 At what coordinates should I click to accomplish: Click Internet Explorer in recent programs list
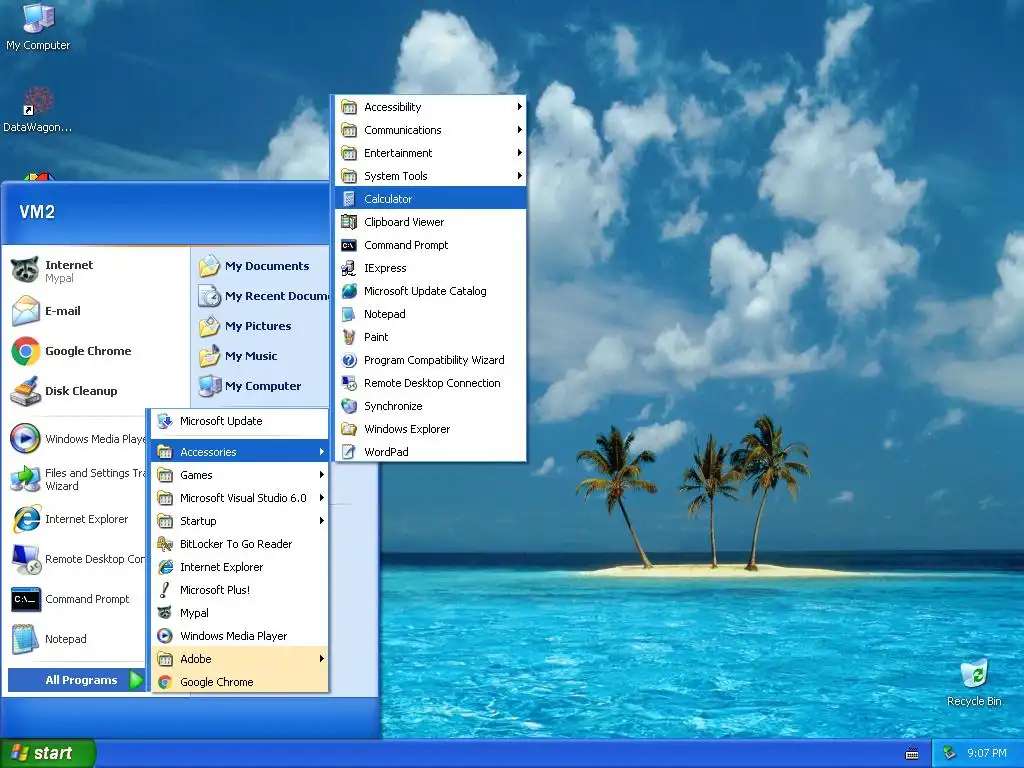[x=76, y=519]
